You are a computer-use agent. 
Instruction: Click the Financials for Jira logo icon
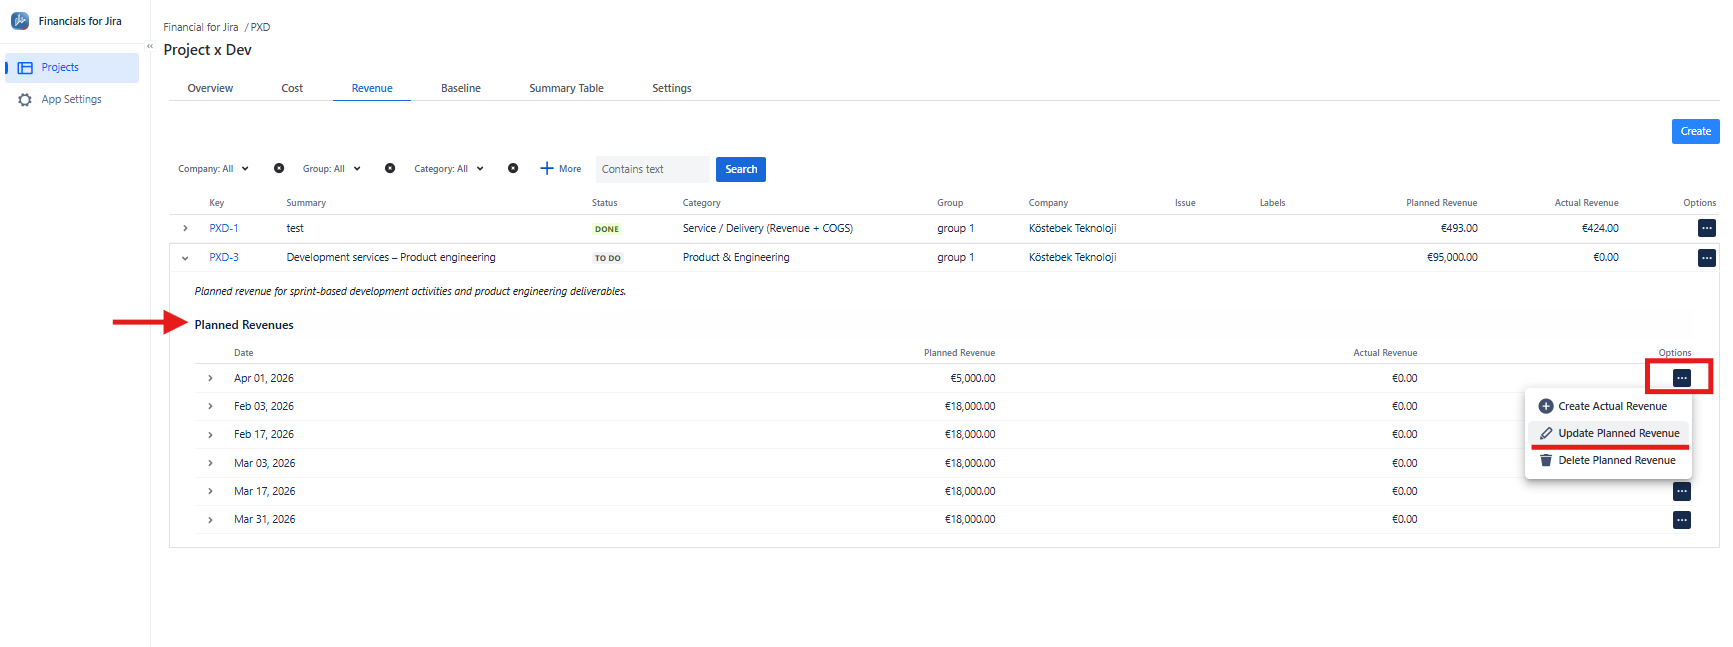pos(19,20)
